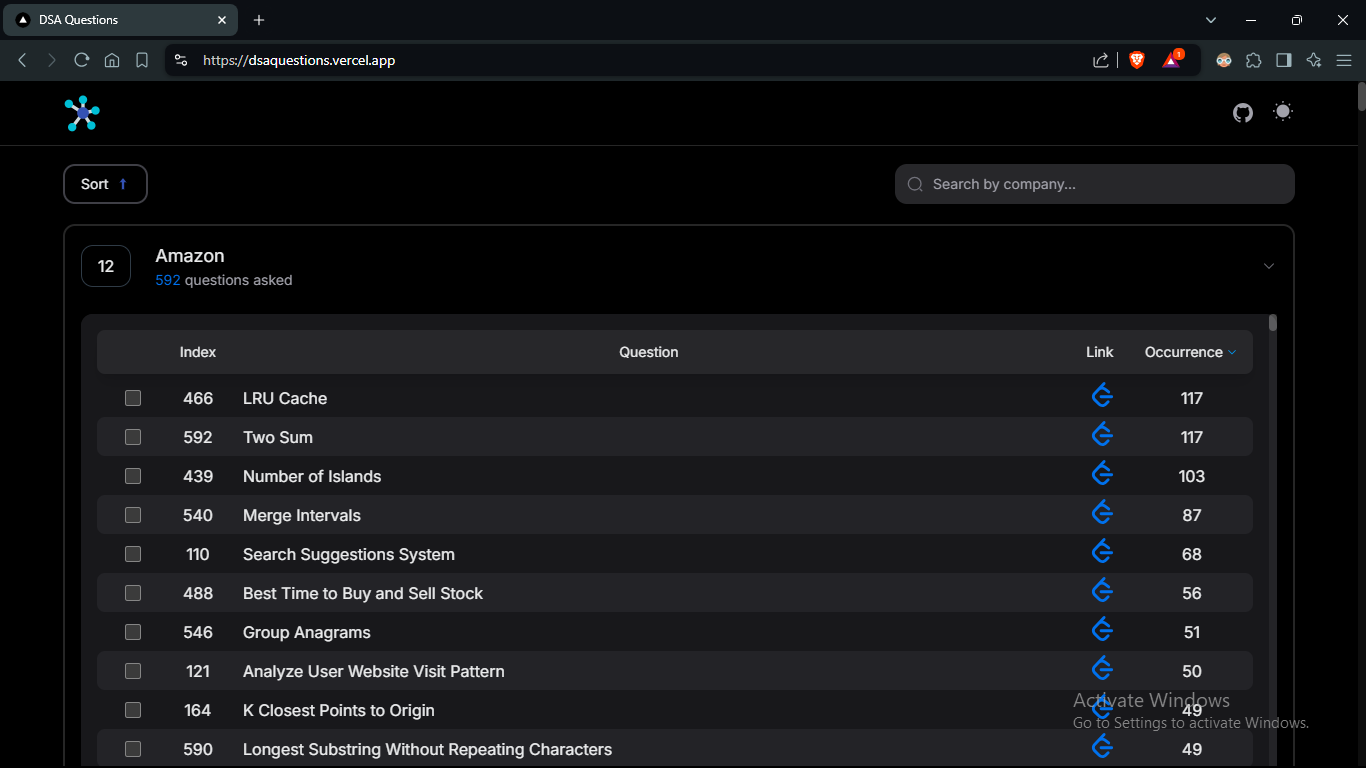1366x768 pixels.
Task: Click the page vertical scrollbar thumb
Action: (x=1362, y=97)
